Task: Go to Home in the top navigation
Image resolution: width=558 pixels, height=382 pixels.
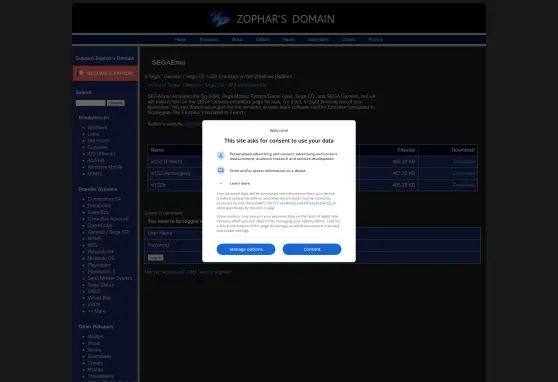Action: coord(180,40)
